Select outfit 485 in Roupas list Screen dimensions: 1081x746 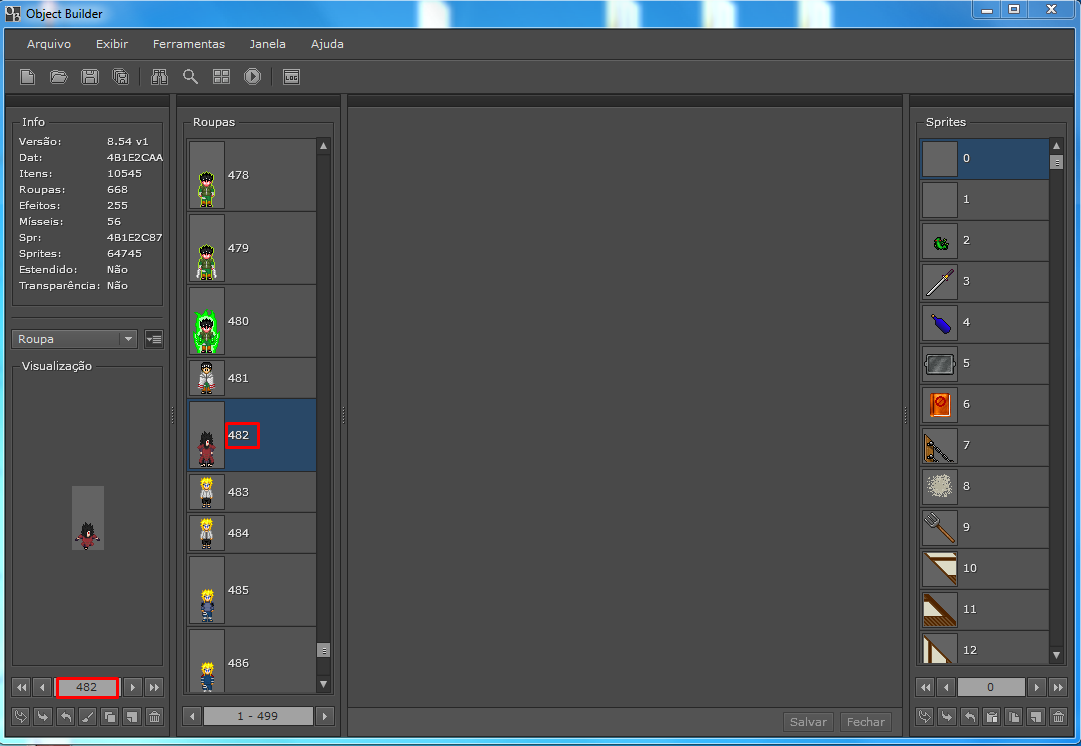[251, 590]
